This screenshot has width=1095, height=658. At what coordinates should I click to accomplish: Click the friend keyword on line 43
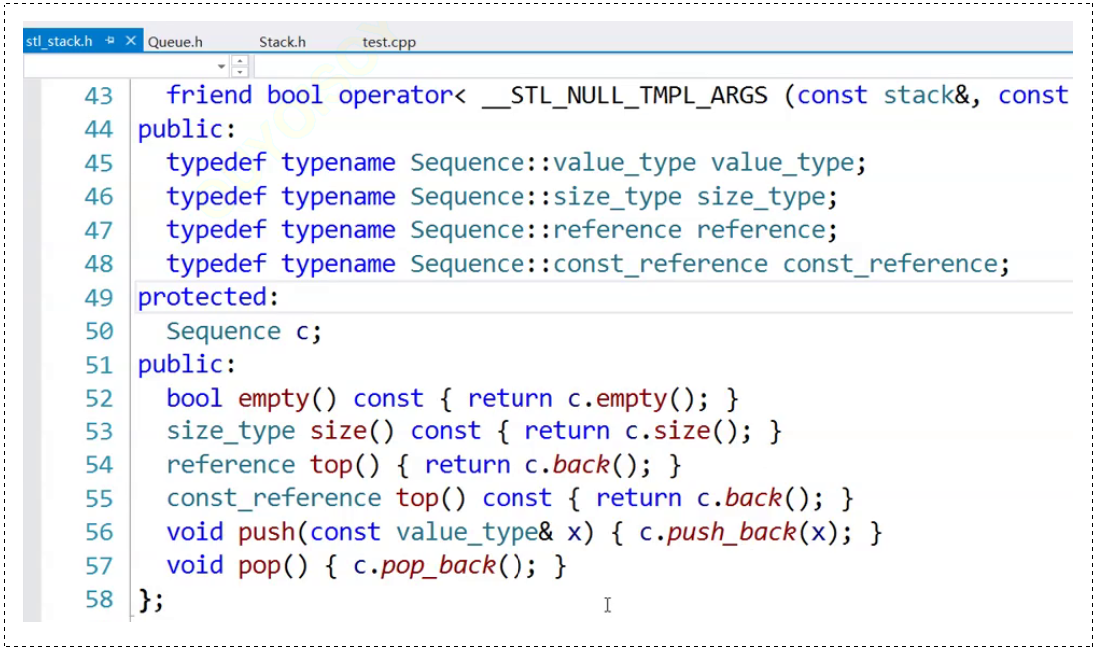tap(210, 94)
